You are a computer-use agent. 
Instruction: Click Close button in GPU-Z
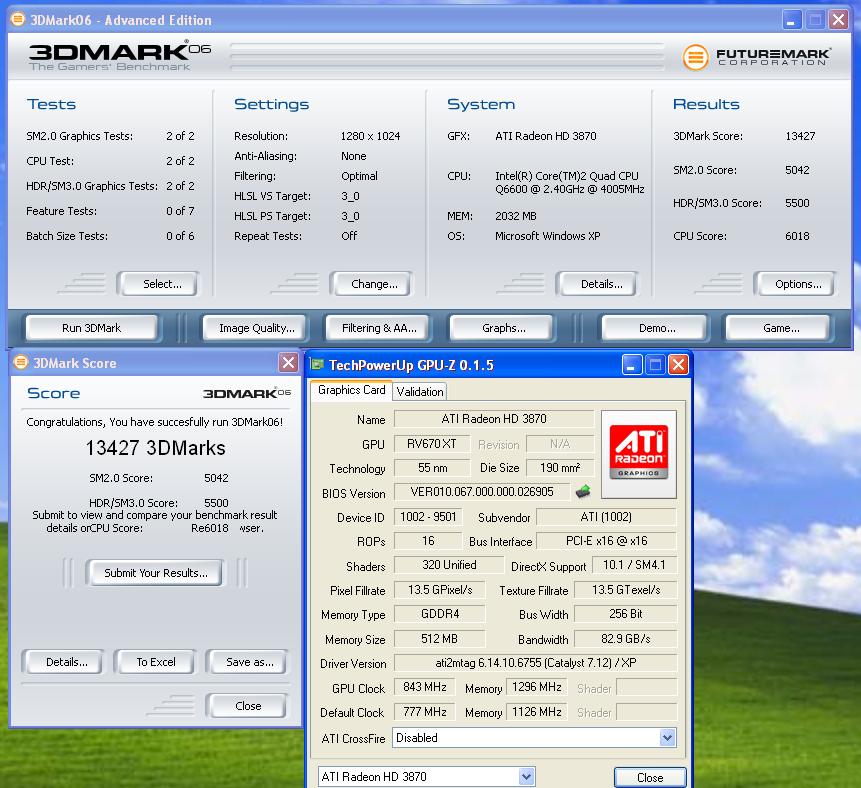coord(650,777)
